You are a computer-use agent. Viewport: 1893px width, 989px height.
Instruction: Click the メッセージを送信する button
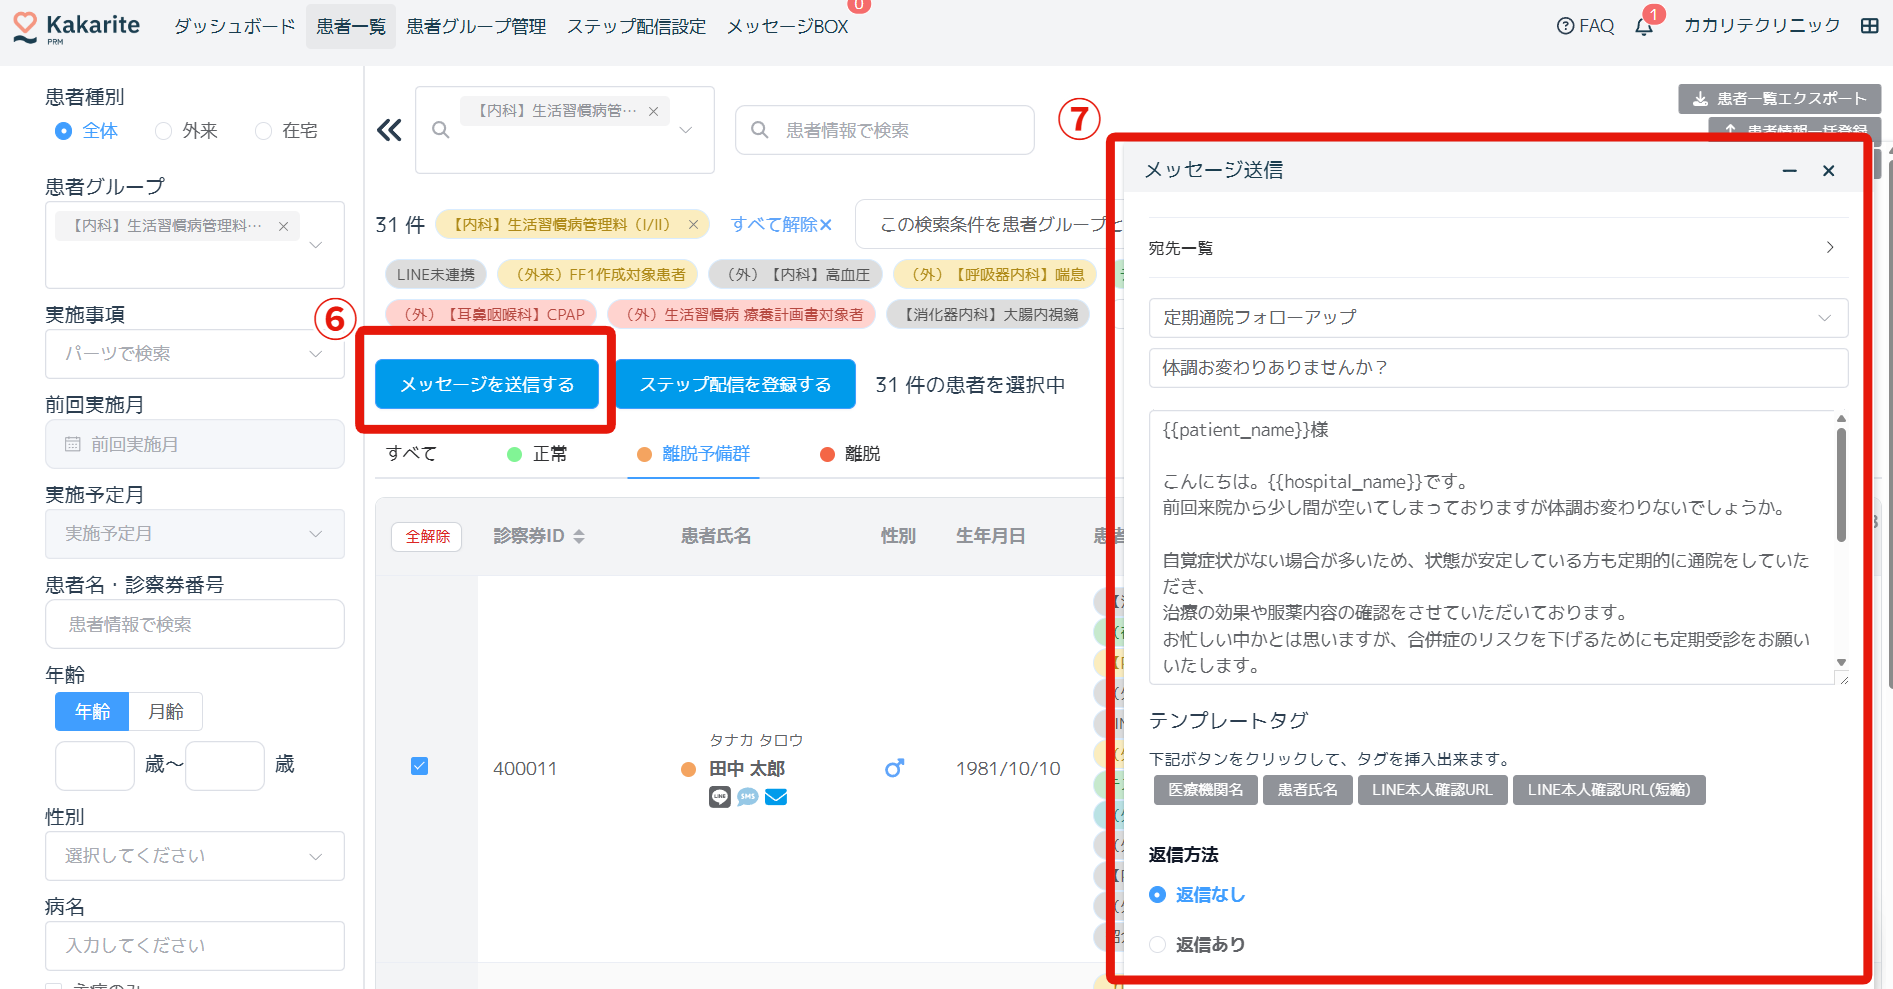487,384
